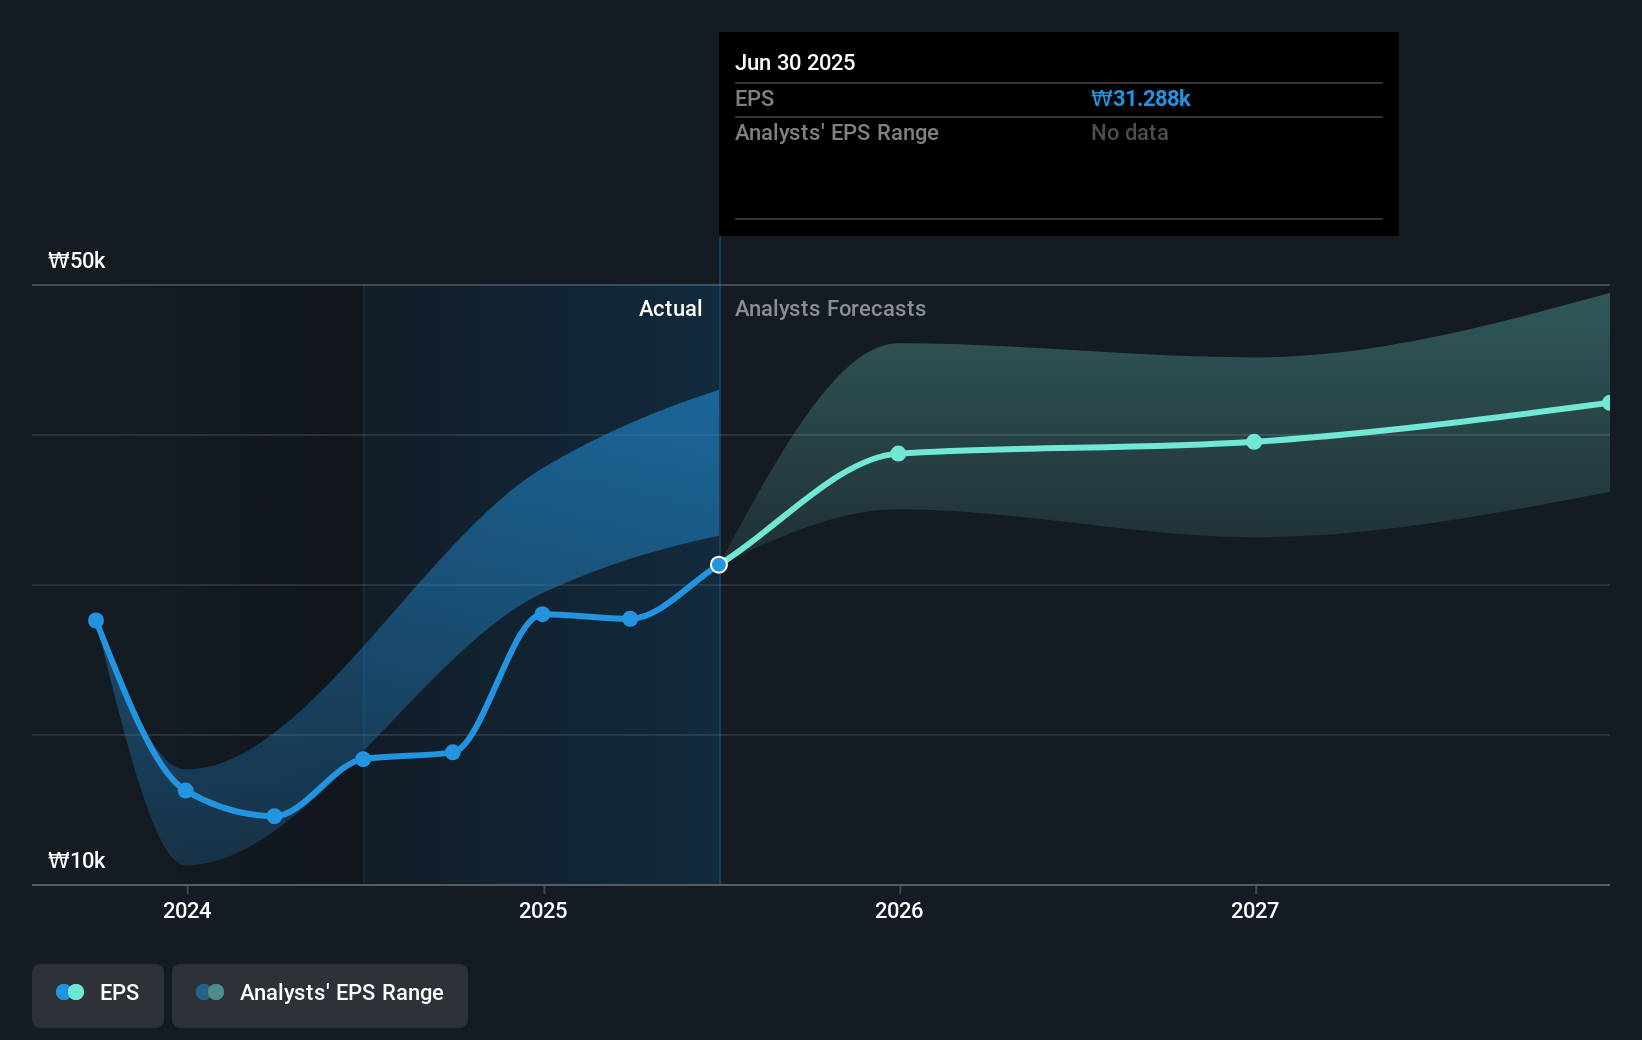Switch to the Actual section label
The width and height of the screenshot is (1642, 1040).
point(670,309)
